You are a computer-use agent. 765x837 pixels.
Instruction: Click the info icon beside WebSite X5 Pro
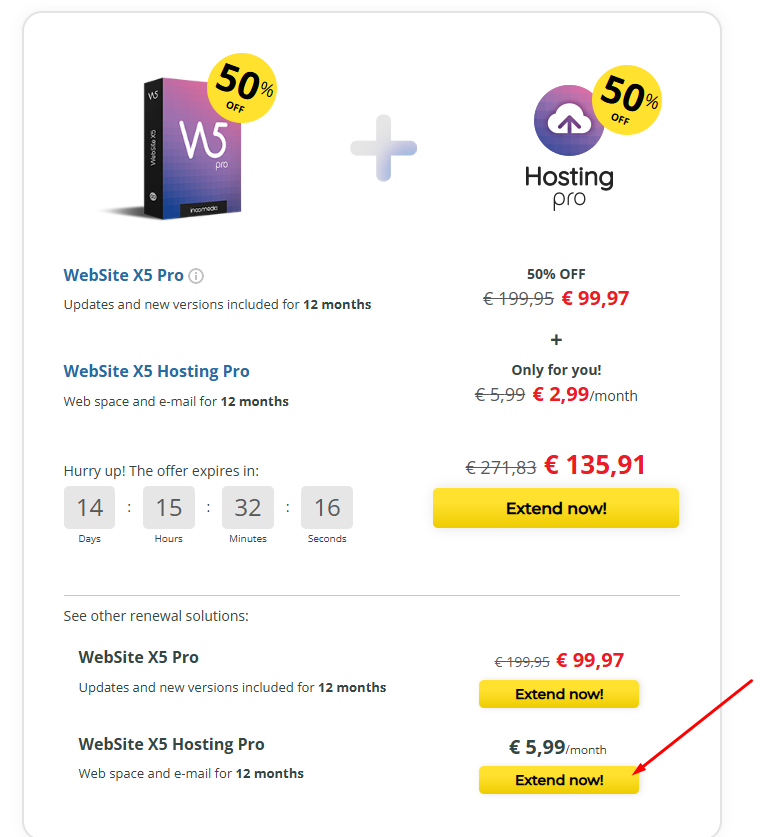[x=196, y=276]
